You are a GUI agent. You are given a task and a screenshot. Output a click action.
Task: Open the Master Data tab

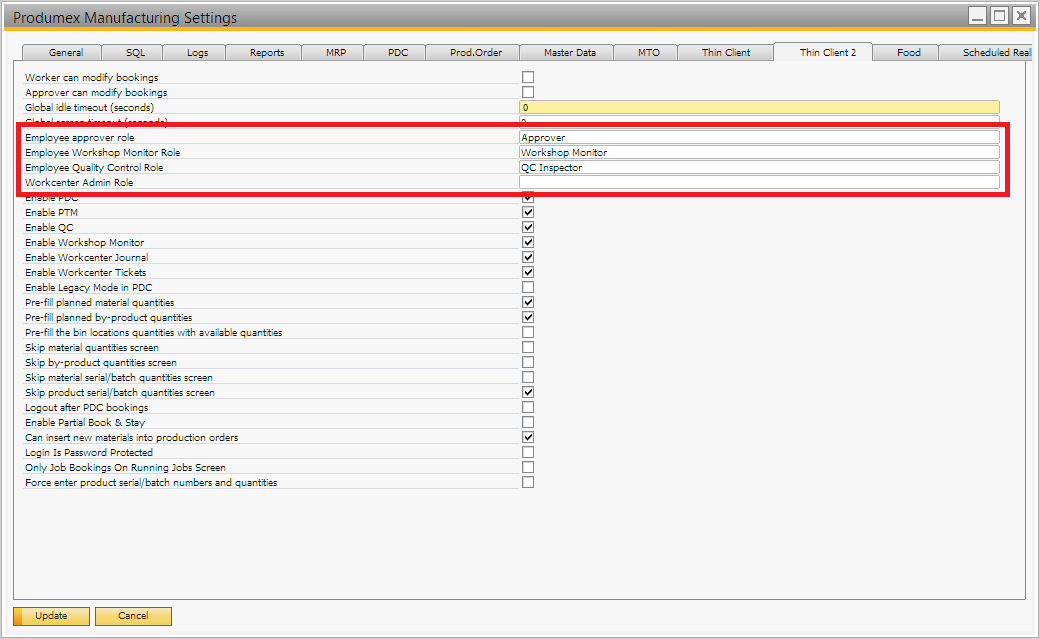click(570, 52)
